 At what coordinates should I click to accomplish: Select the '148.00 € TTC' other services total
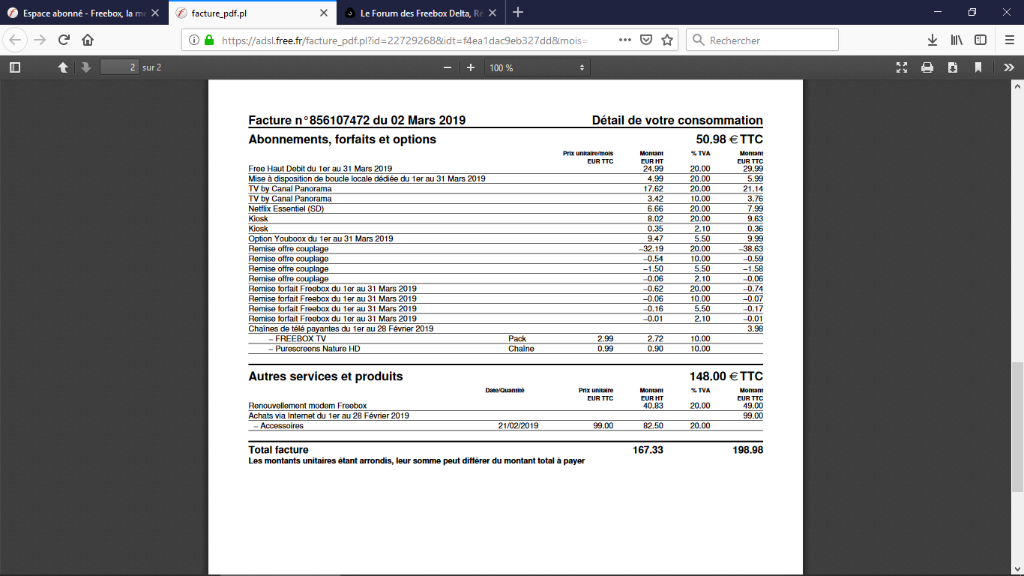point(726,376)
